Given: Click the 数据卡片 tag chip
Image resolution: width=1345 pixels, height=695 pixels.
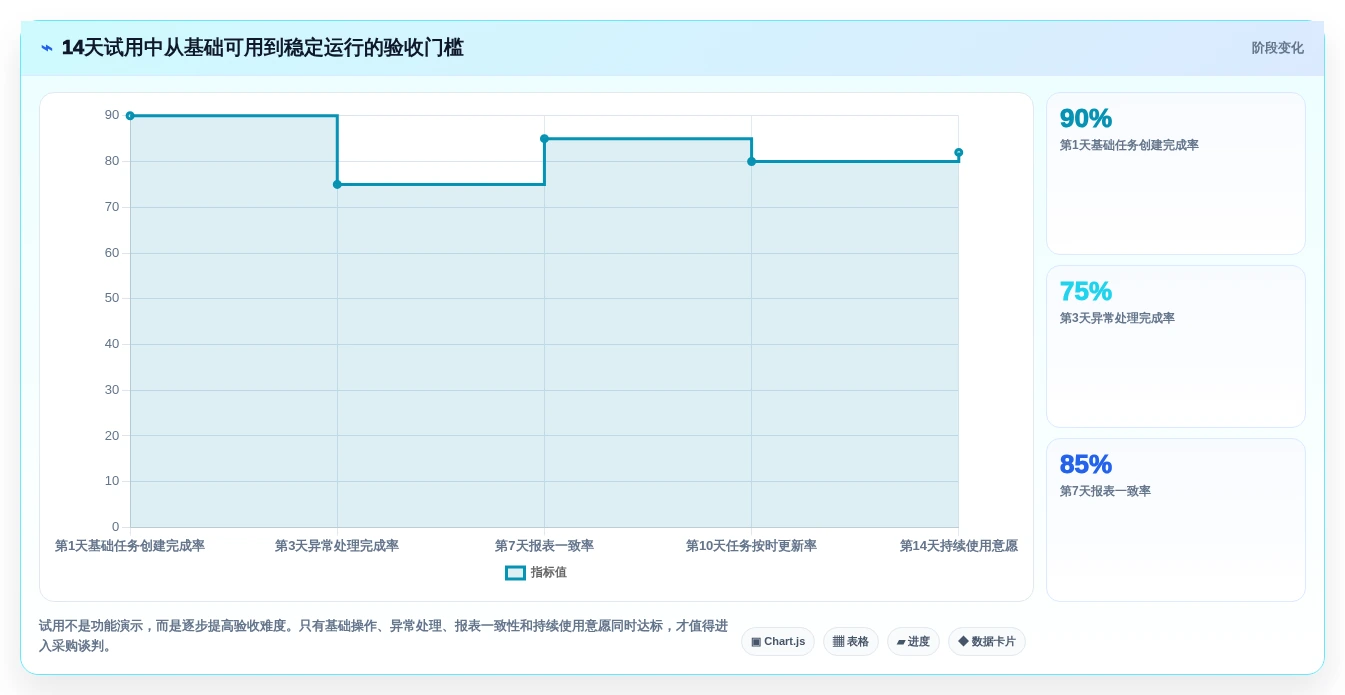Looking at the screenshot, I should tap(987, 642).
